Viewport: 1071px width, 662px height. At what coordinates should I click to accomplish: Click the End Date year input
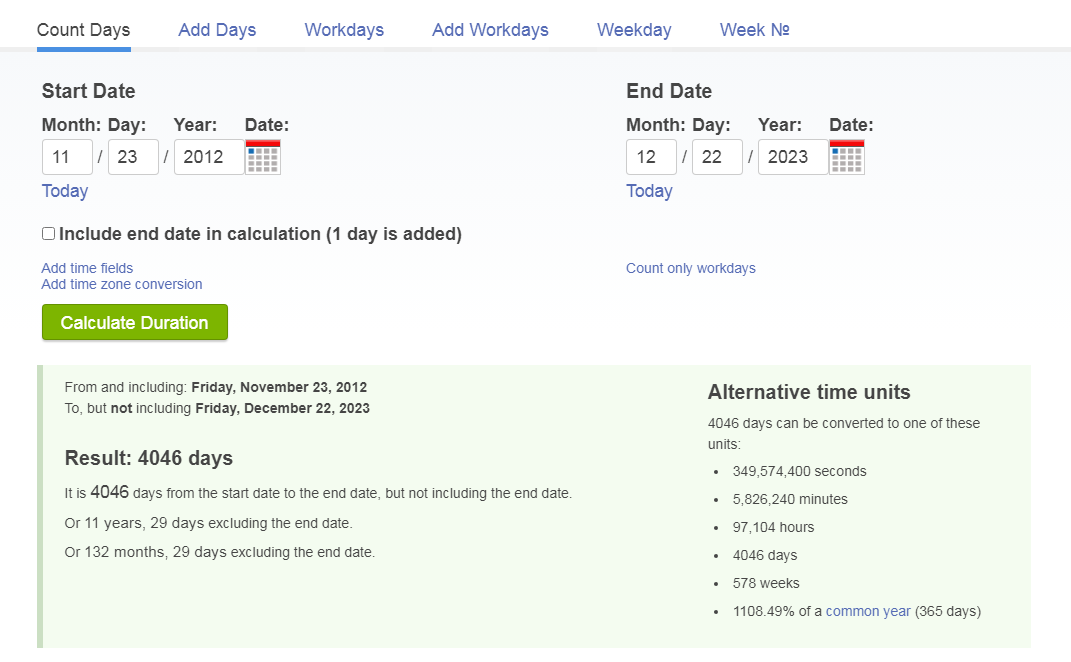793,157
